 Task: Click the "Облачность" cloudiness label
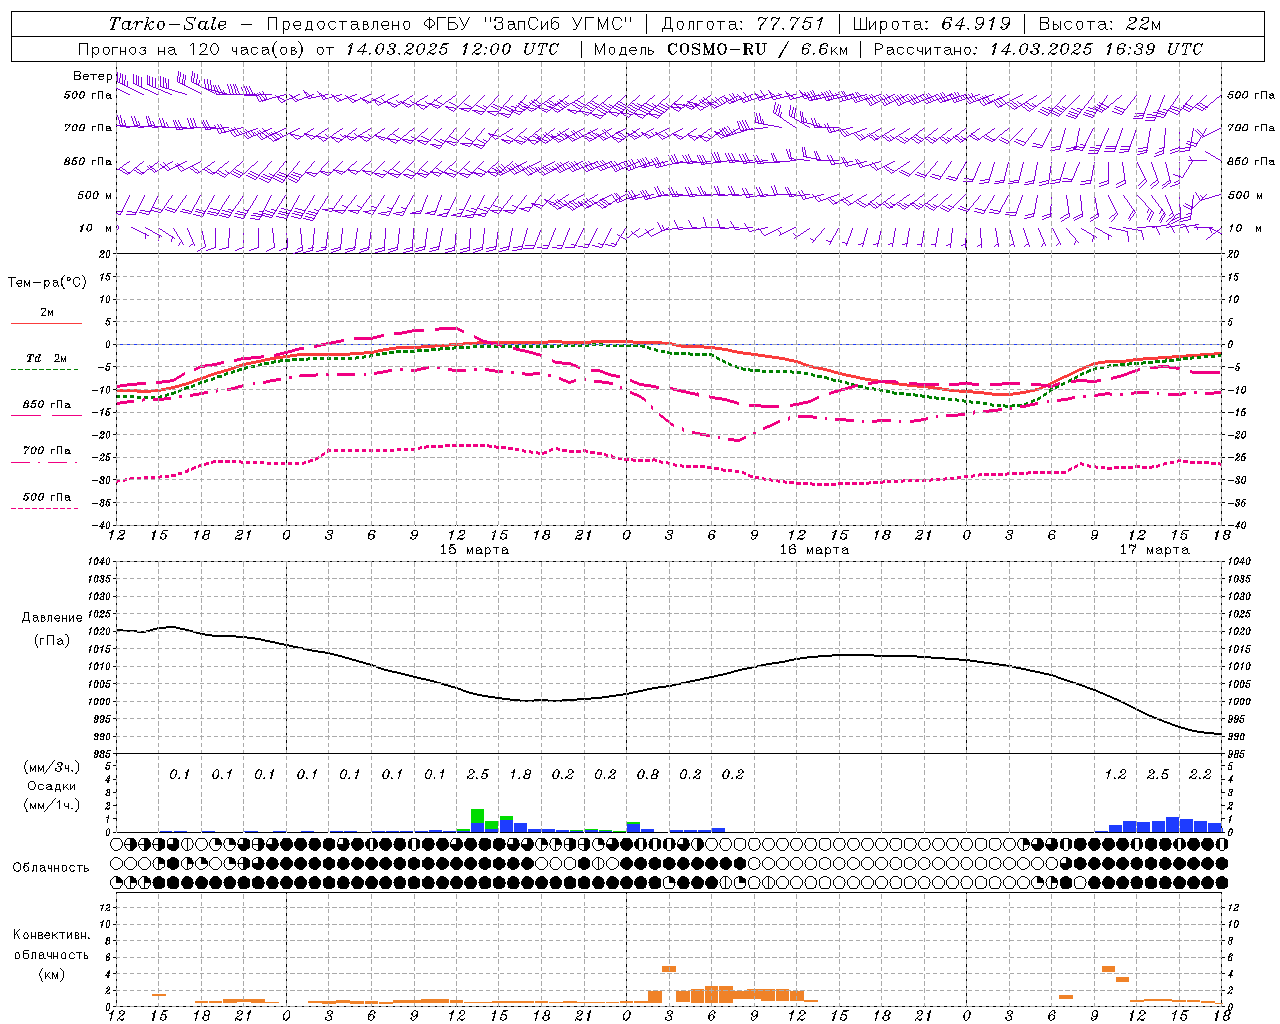51,867
